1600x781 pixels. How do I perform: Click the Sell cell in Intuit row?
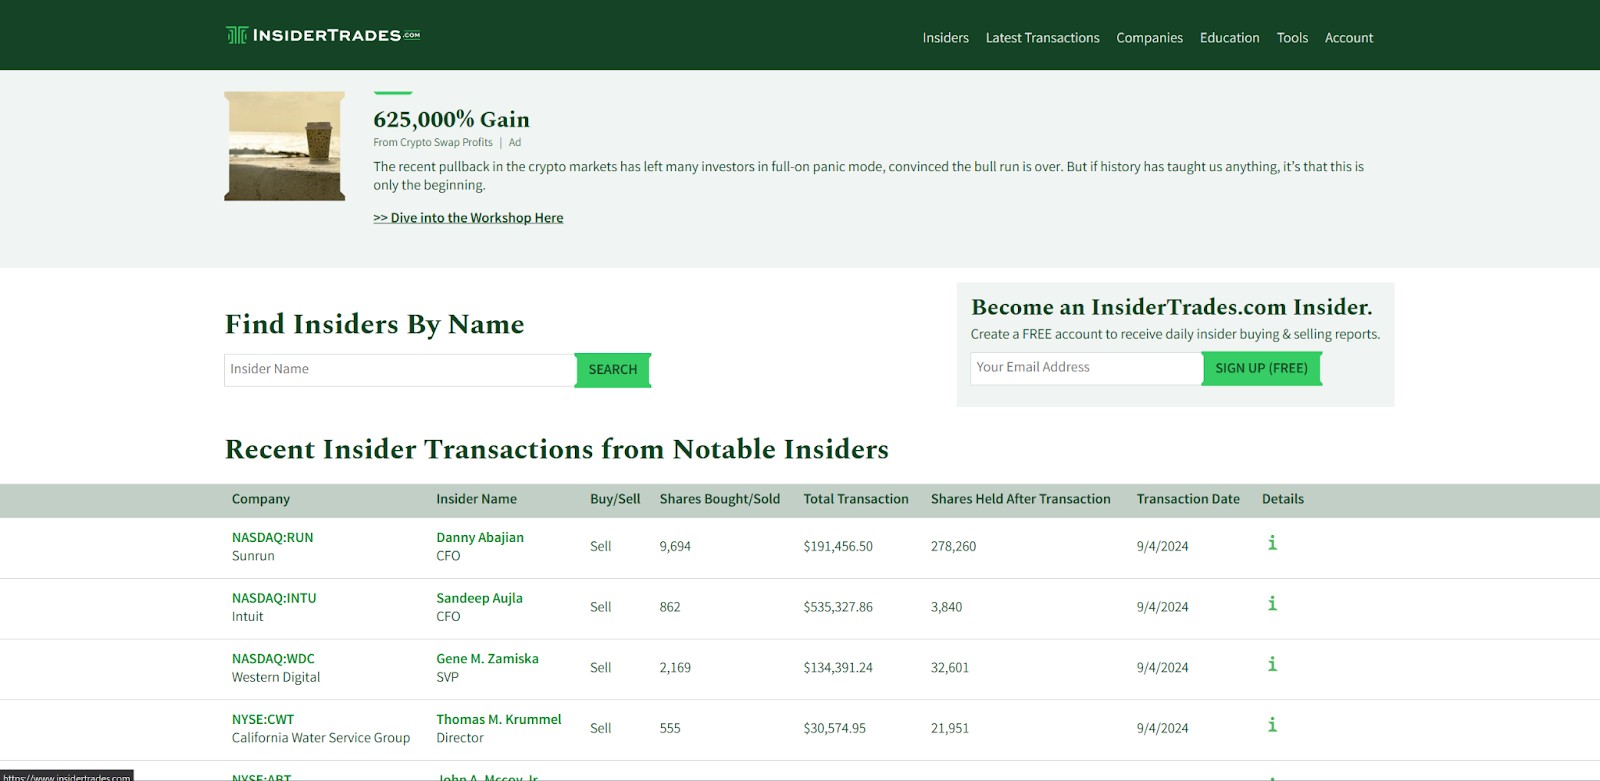click(x=600, y=608)
